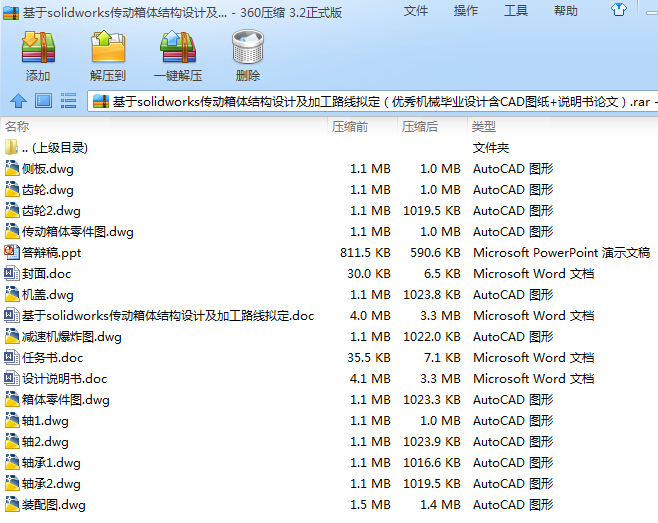Image resolution: width=658 pixels, height=523 pixels.
Task: Click the 590.6 KB compressed size
Action: pyautogui.click(x=435, y=253)
